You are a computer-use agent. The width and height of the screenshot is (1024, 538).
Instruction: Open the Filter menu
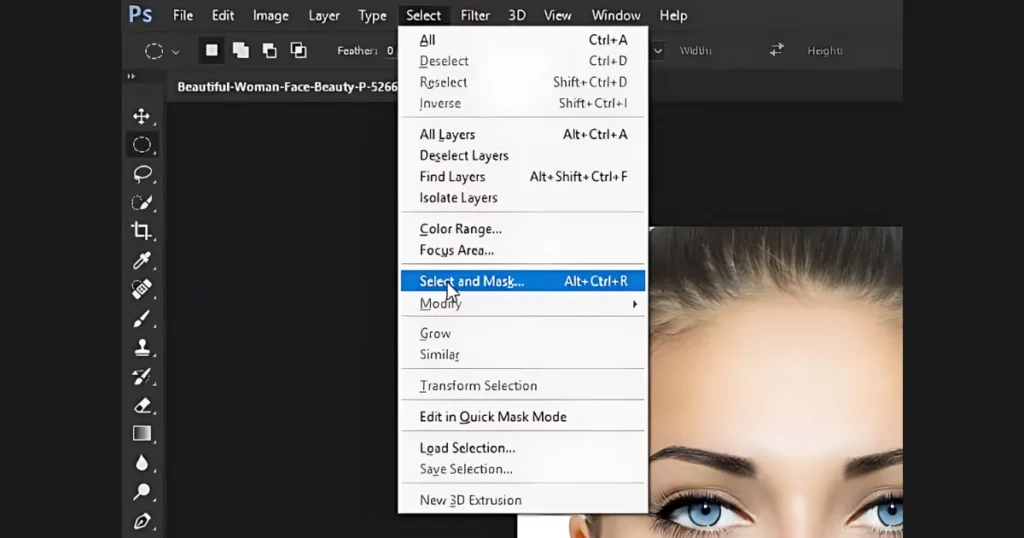[x=475, y=15]
